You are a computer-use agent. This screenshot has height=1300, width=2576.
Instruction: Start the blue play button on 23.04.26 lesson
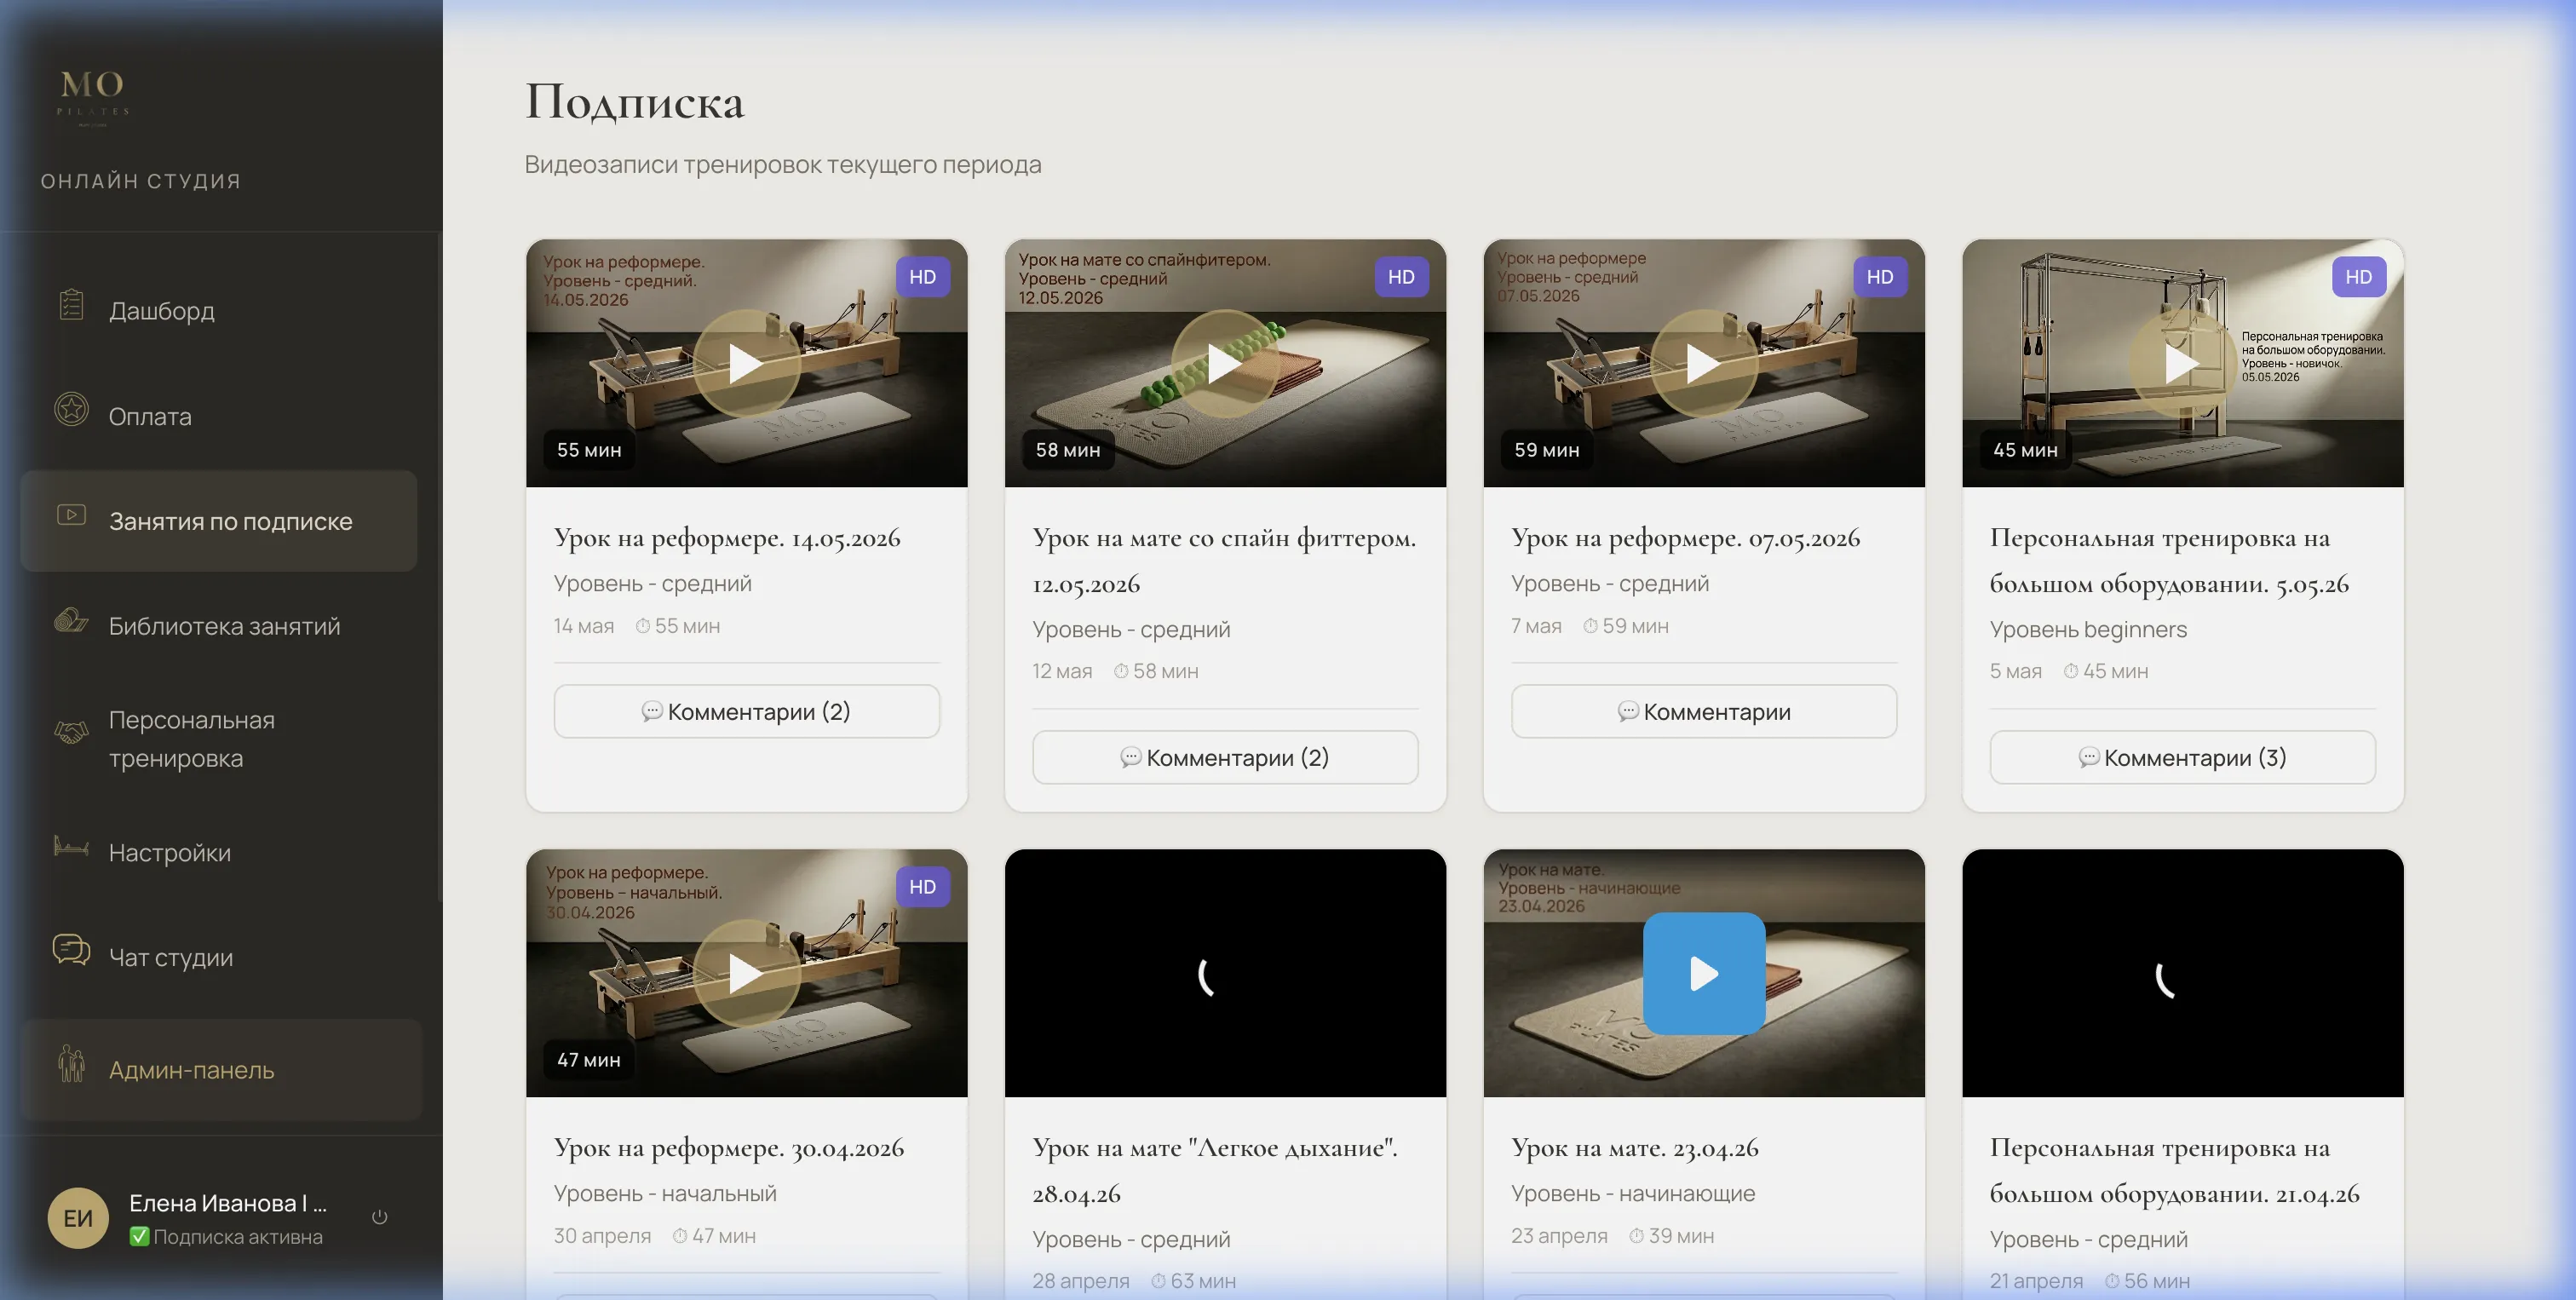click(x=1703, y=973)
